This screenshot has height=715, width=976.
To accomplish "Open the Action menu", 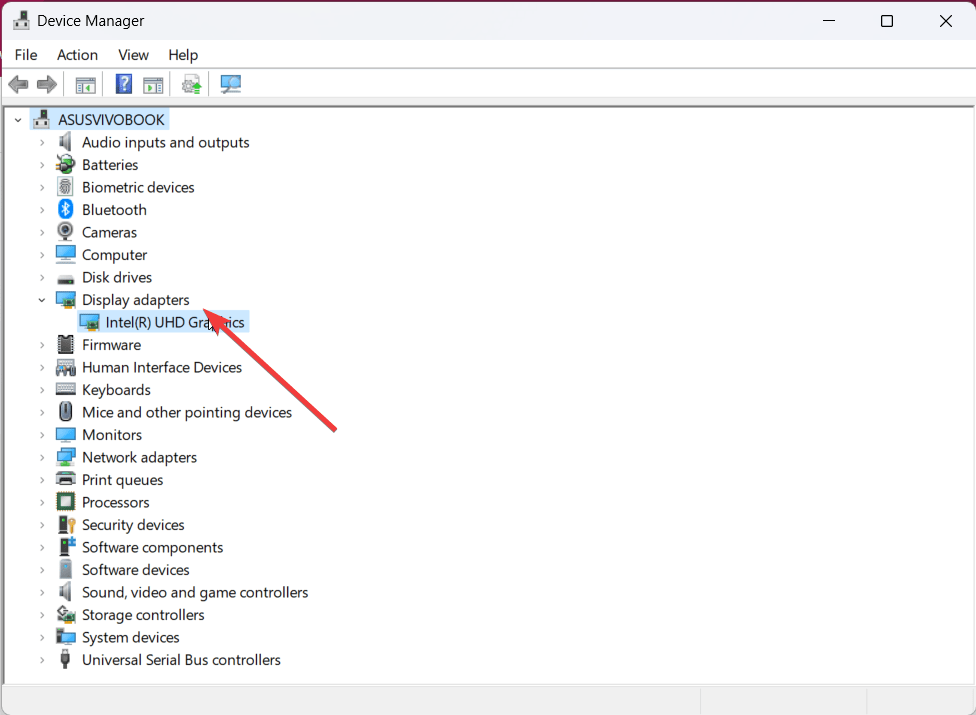I will 77,55.
